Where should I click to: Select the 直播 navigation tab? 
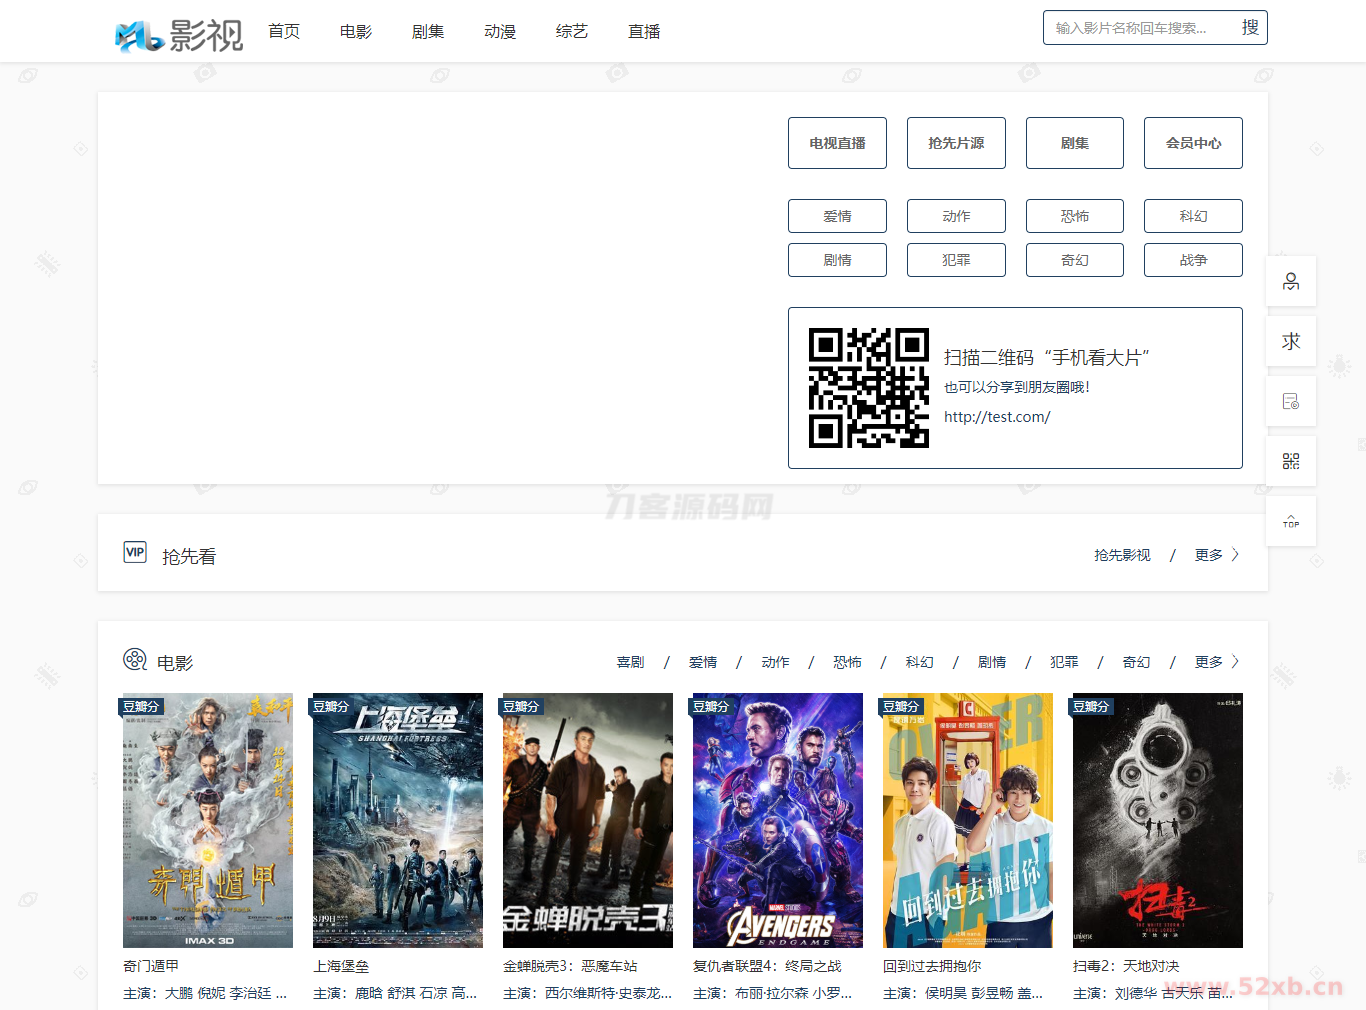643,31
